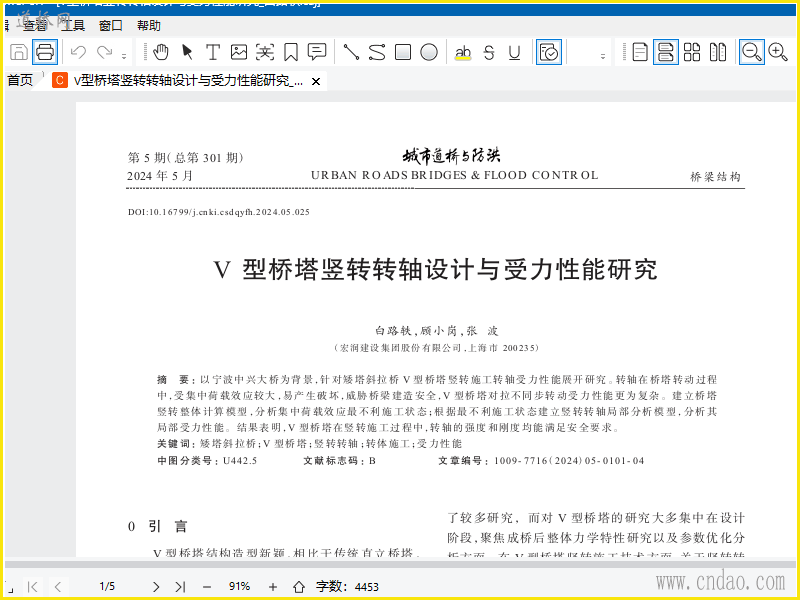Select the text recognition capture tool
This screenshot has width=800, height=600.
[265, 52]
